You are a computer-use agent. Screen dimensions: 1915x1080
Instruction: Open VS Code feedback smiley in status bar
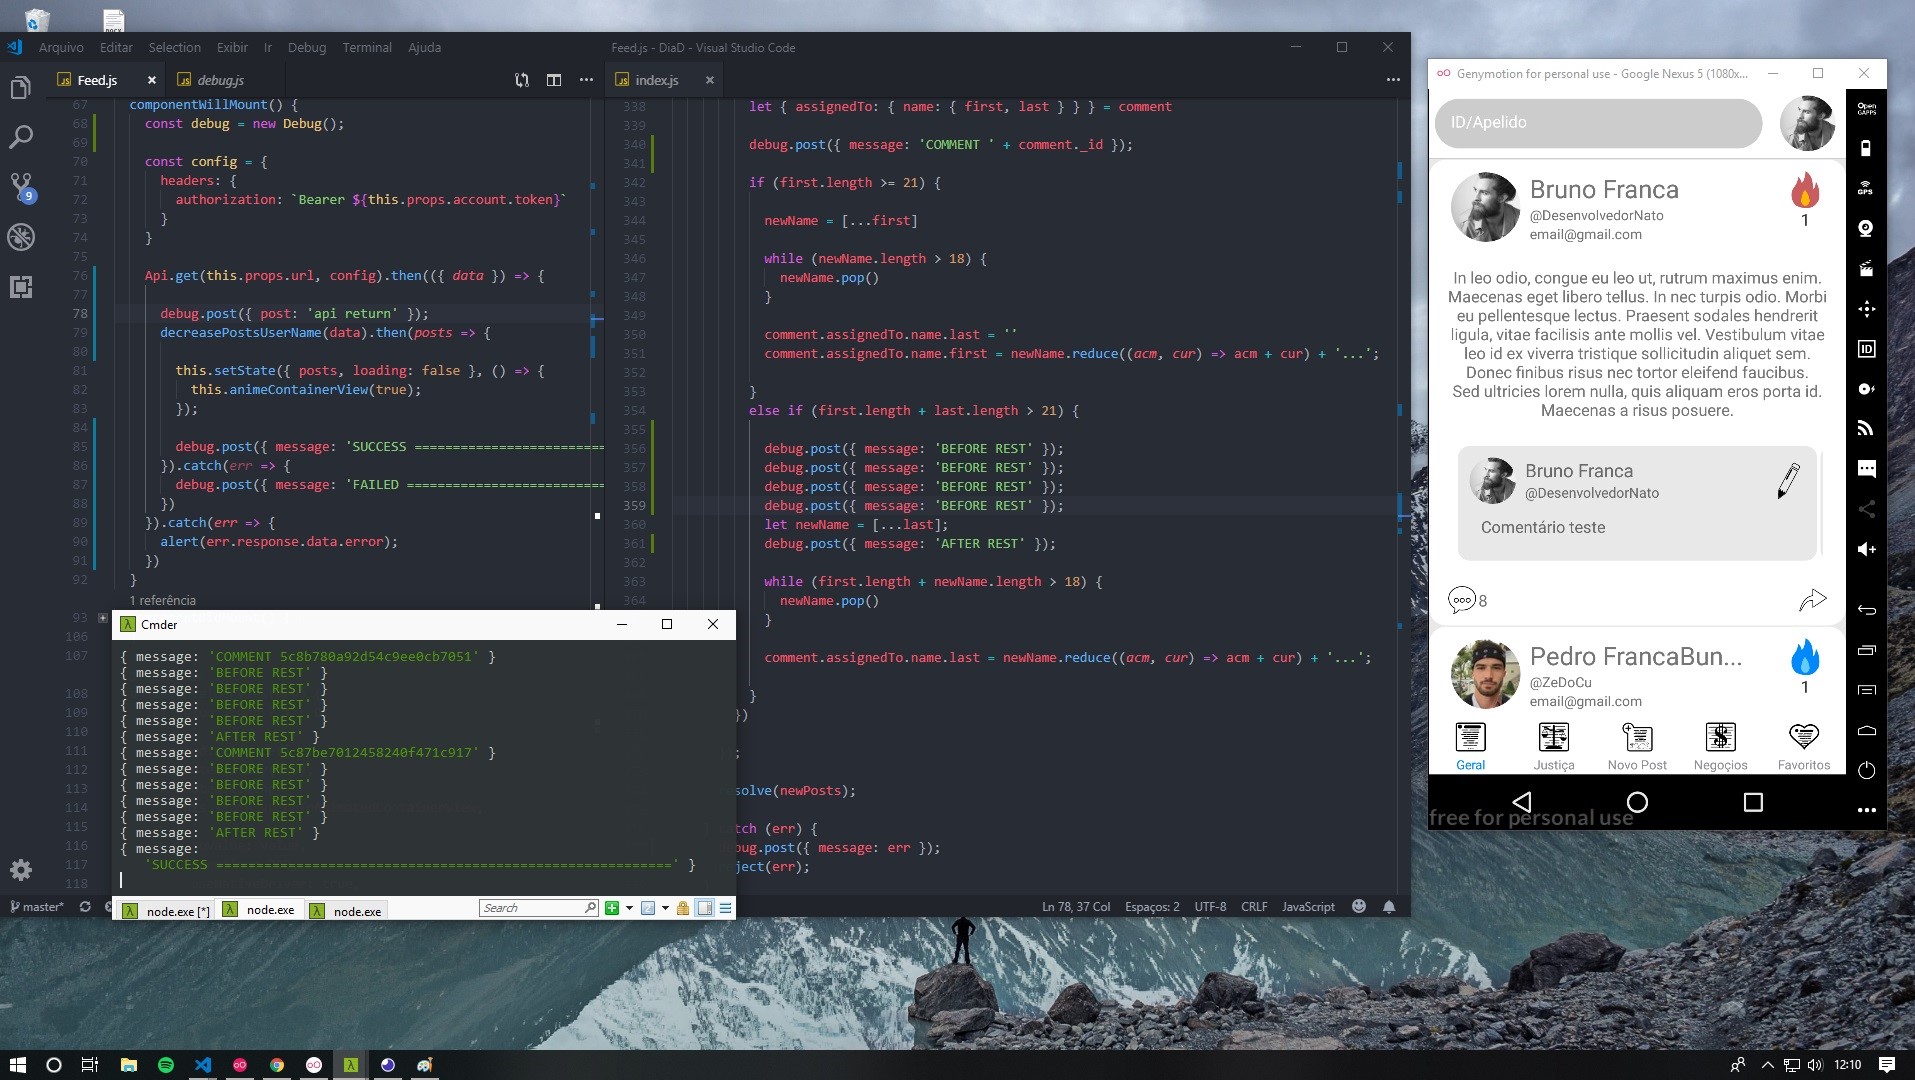pyautogui.click(x=1359, y=906)
